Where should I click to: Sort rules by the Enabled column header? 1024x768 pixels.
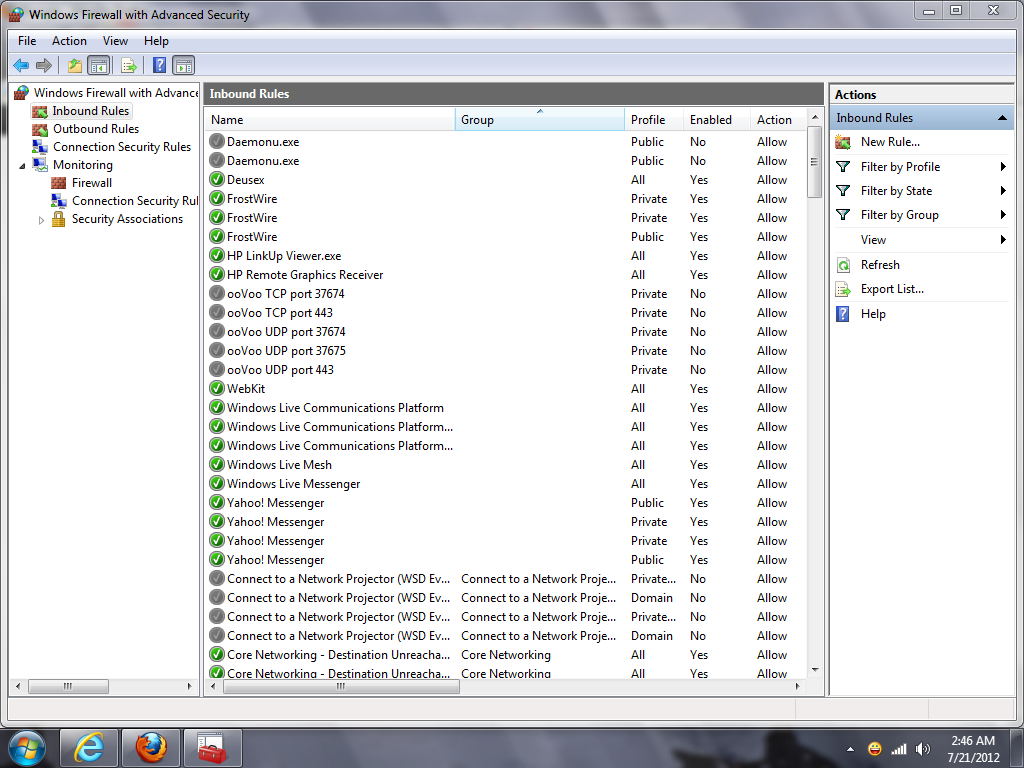tap(710, 120)
